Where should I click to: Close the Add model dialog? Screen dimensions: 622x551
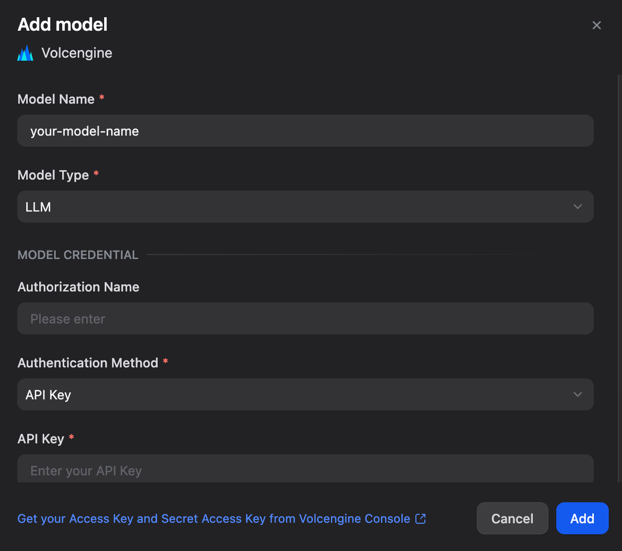tap(596, 25)
